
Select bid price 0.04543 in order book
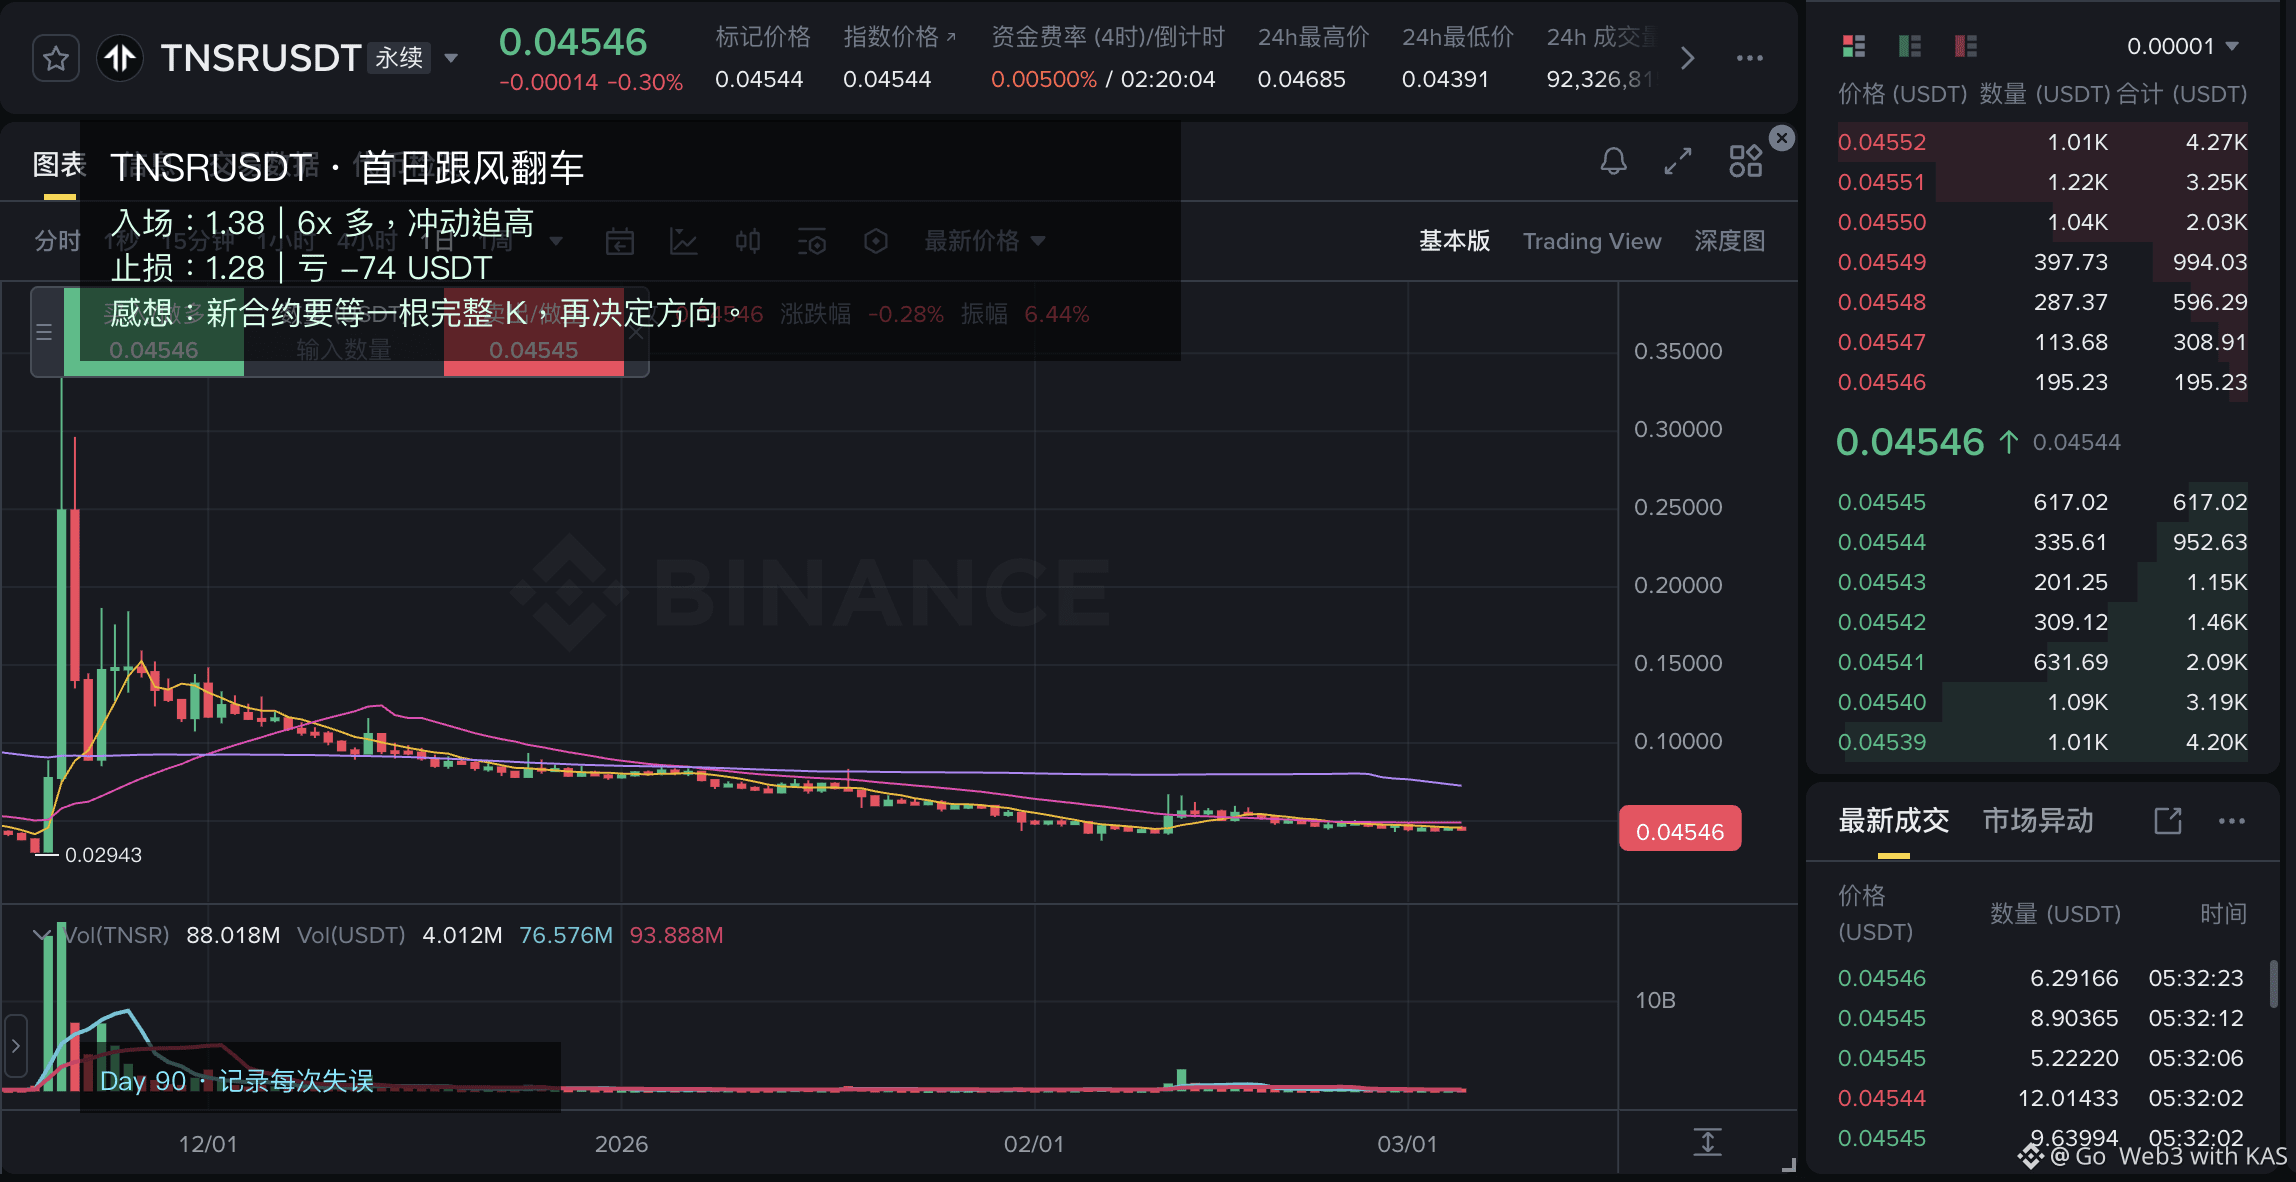click(1881, 582)
